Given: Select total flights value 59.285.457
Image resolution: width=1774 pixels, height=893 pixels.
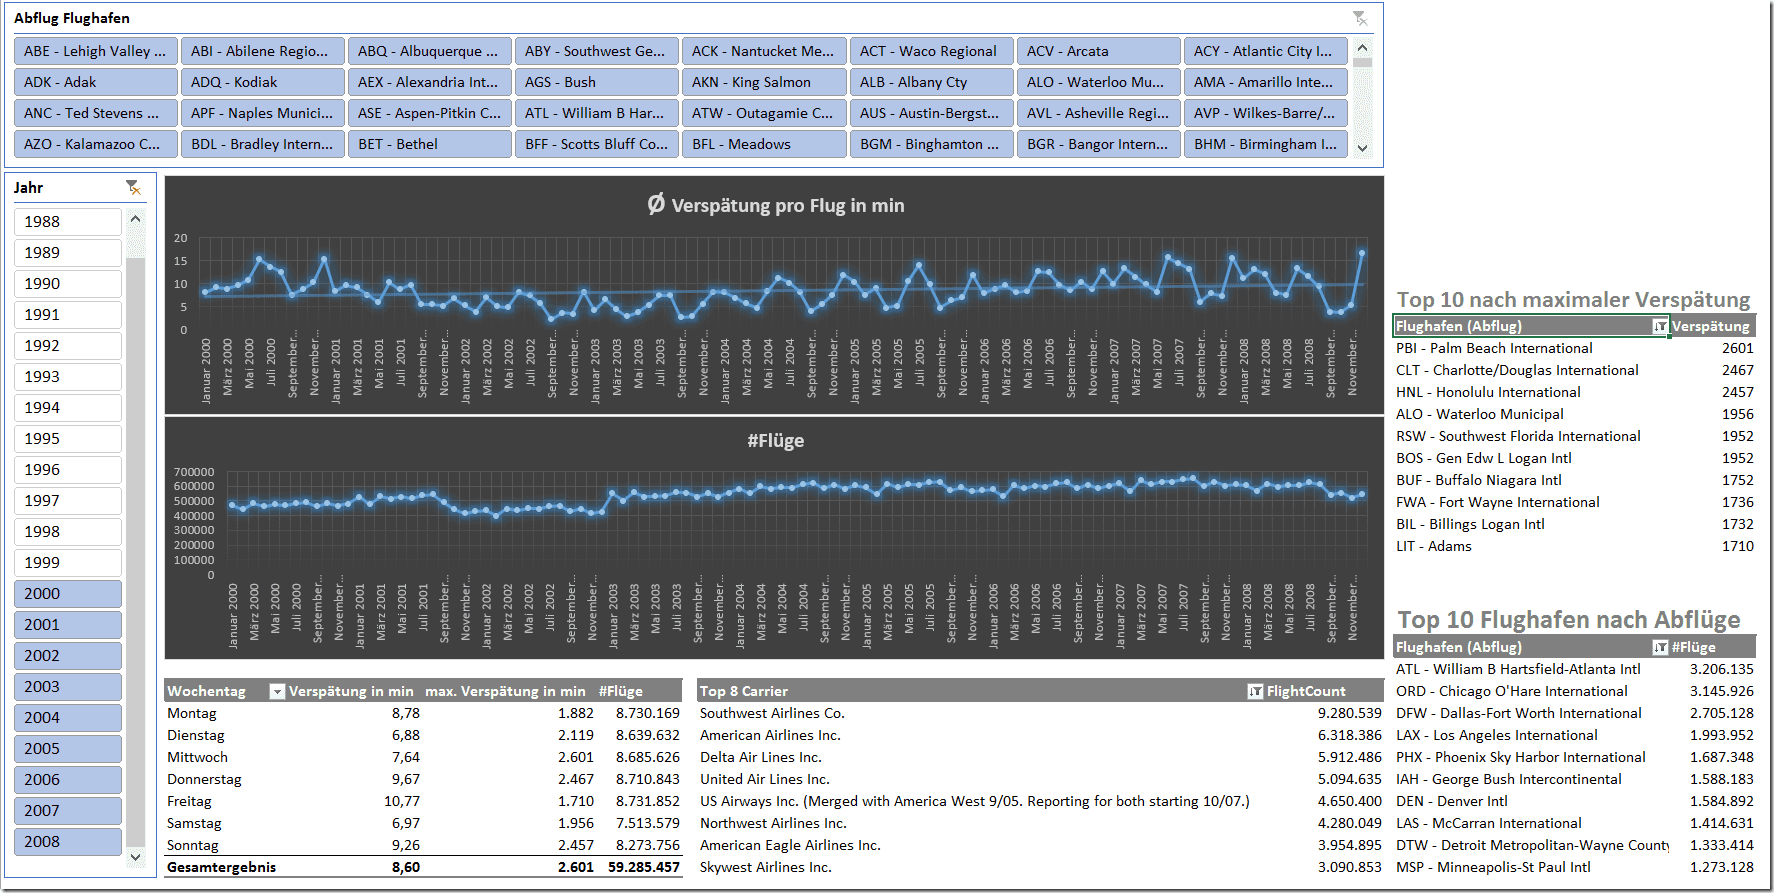Looking at the screenshot, I should pos(644,867).
